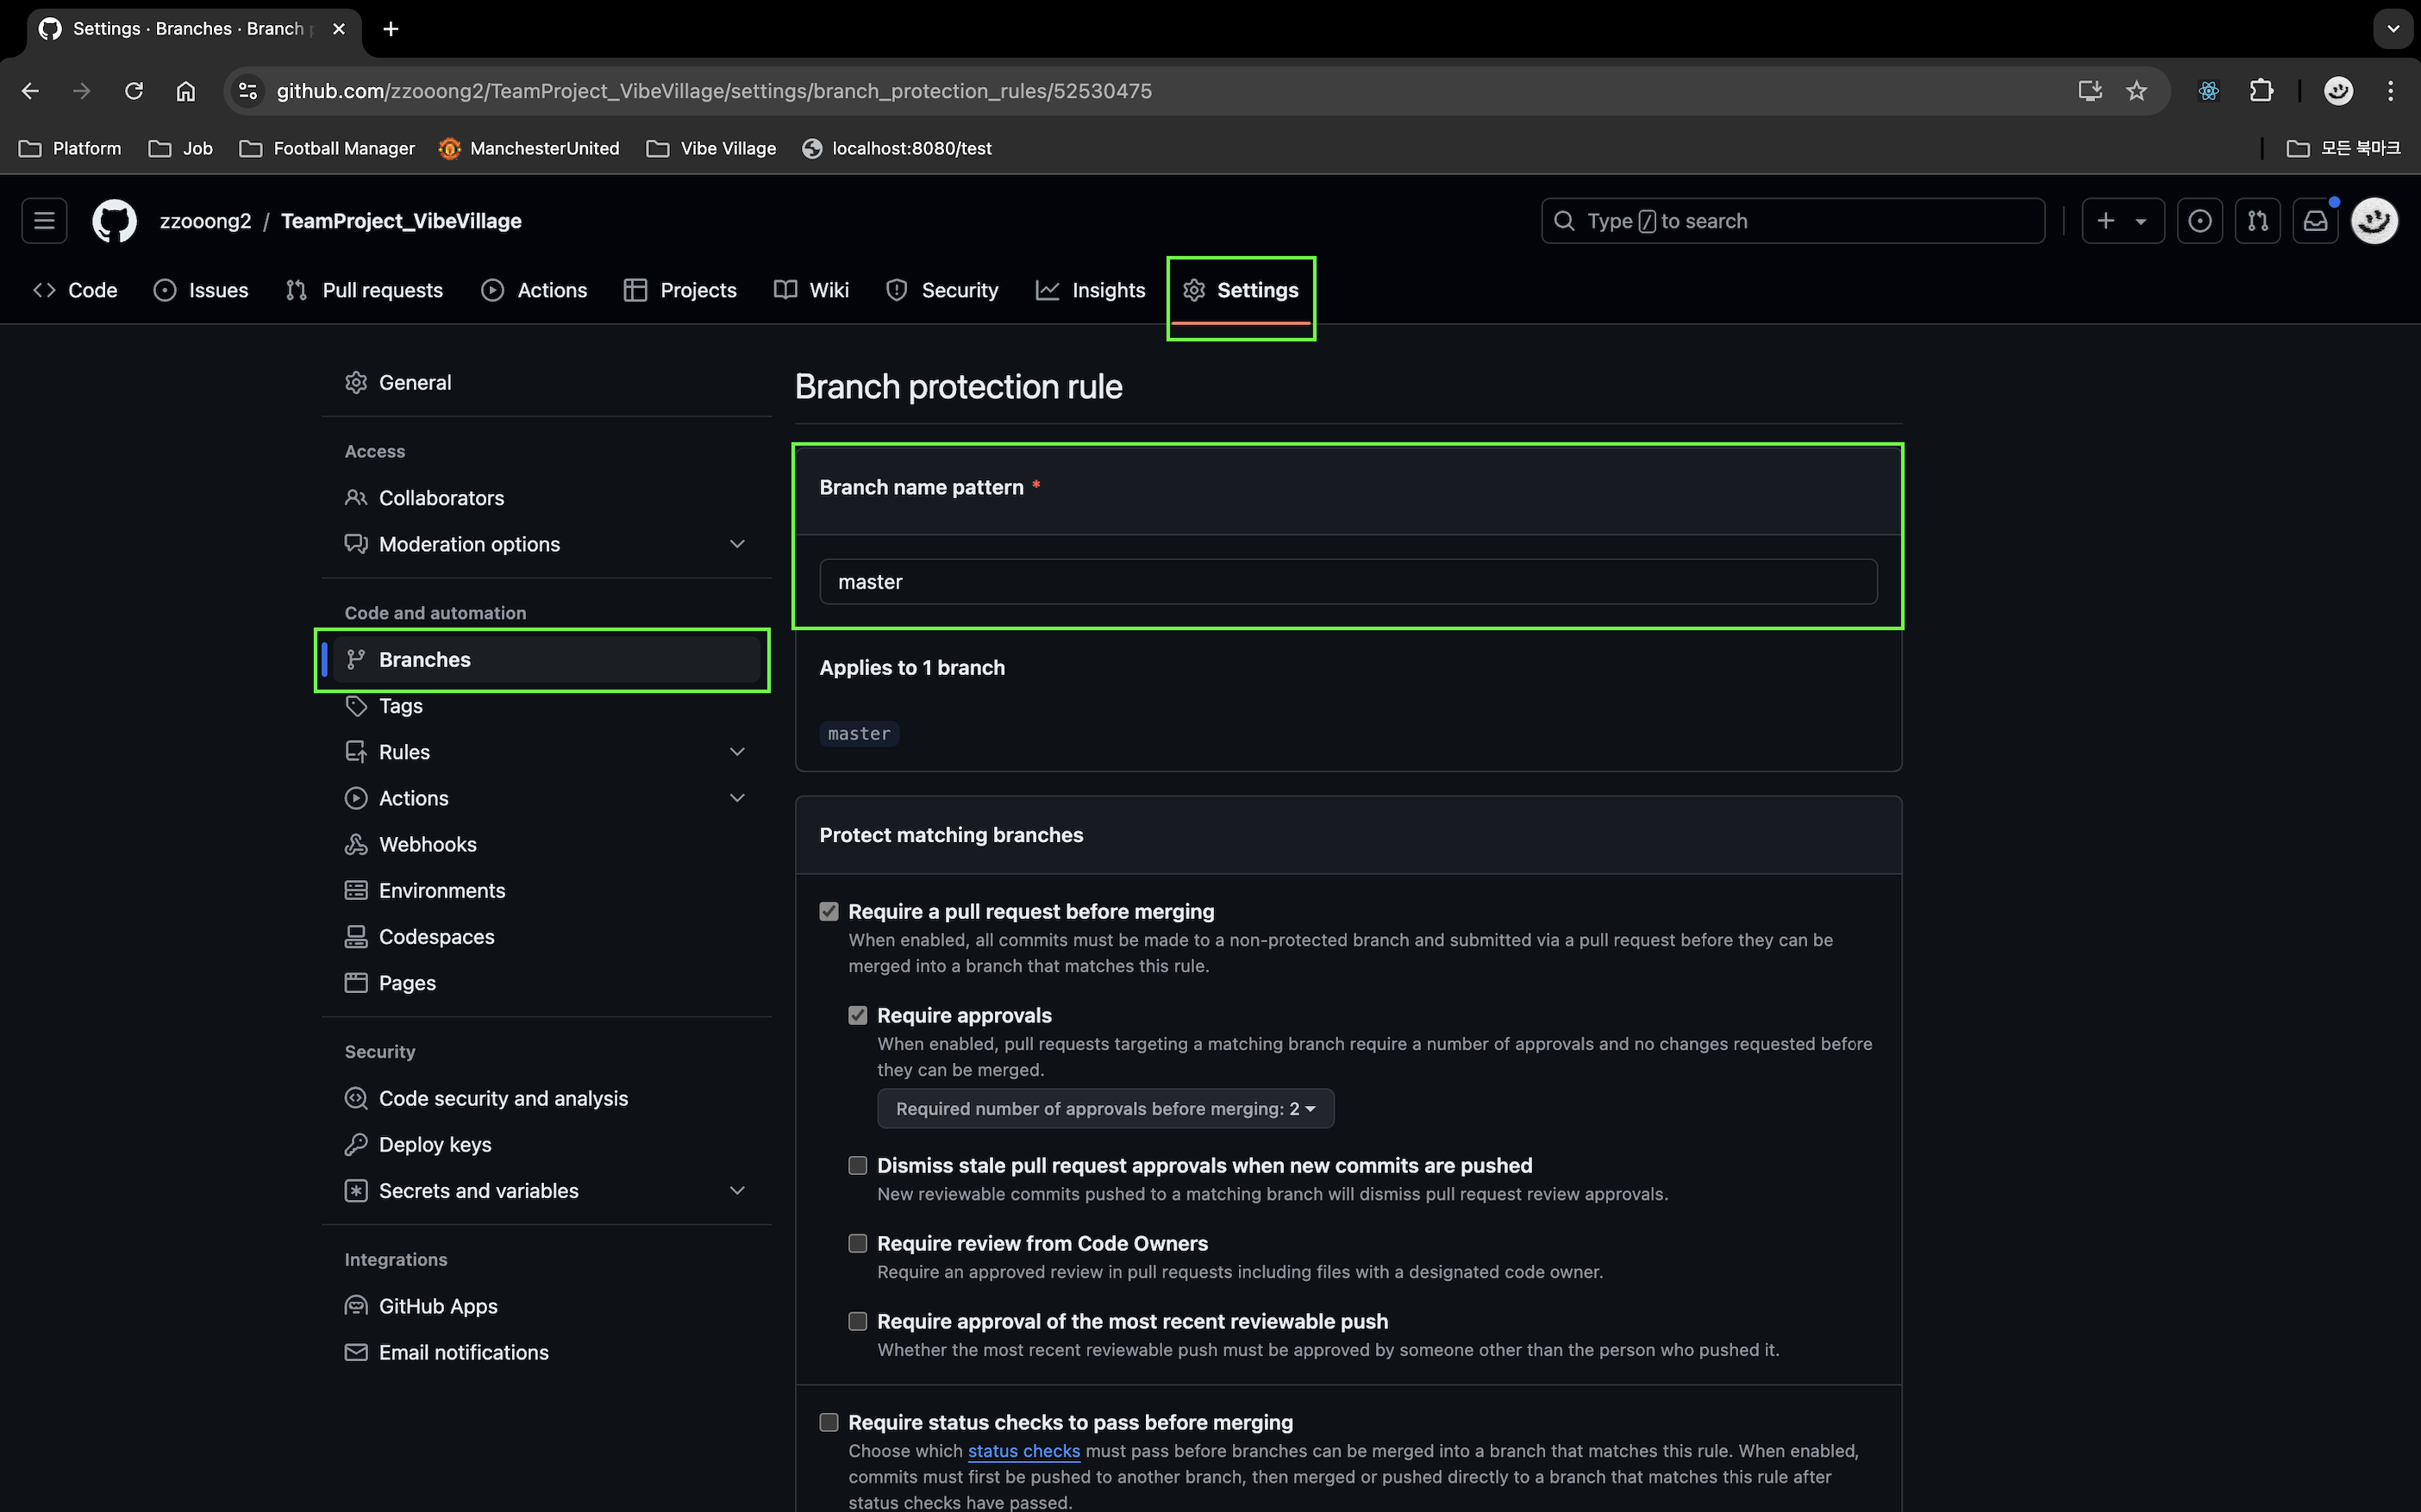Open the hamburger navigation menu
This screenshot has height=1512, width=2421.
[x=44, y=221]
